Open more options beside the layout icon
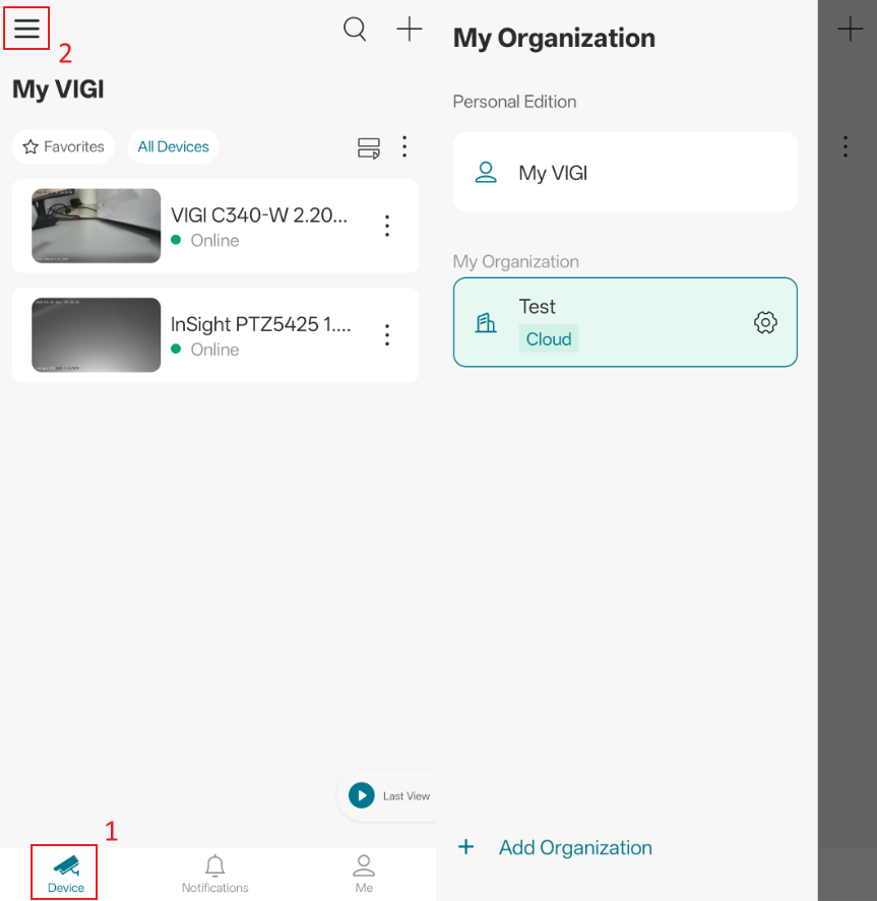Screen dimensions: 877x901 405,147
